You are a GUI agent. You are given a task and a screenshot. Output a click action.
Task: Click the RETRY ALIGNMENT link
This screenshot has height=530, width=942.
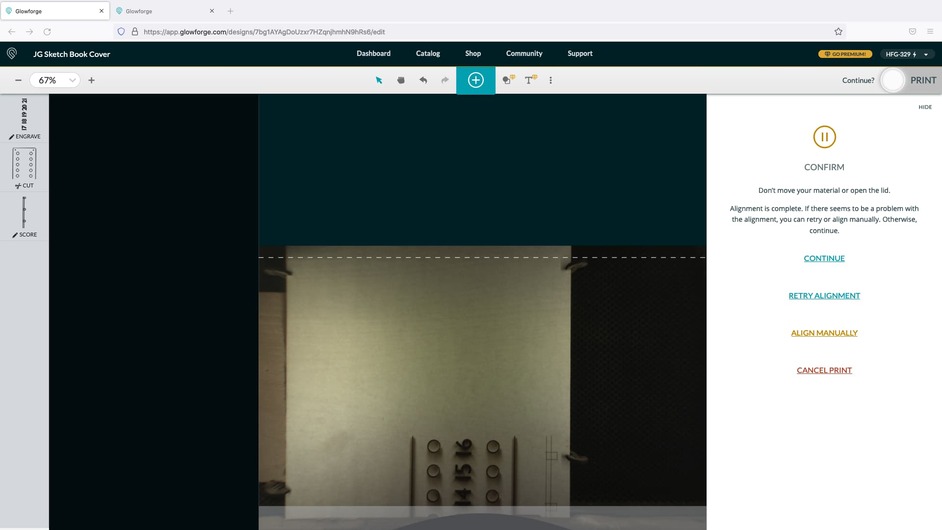click(x=824, y=296)
